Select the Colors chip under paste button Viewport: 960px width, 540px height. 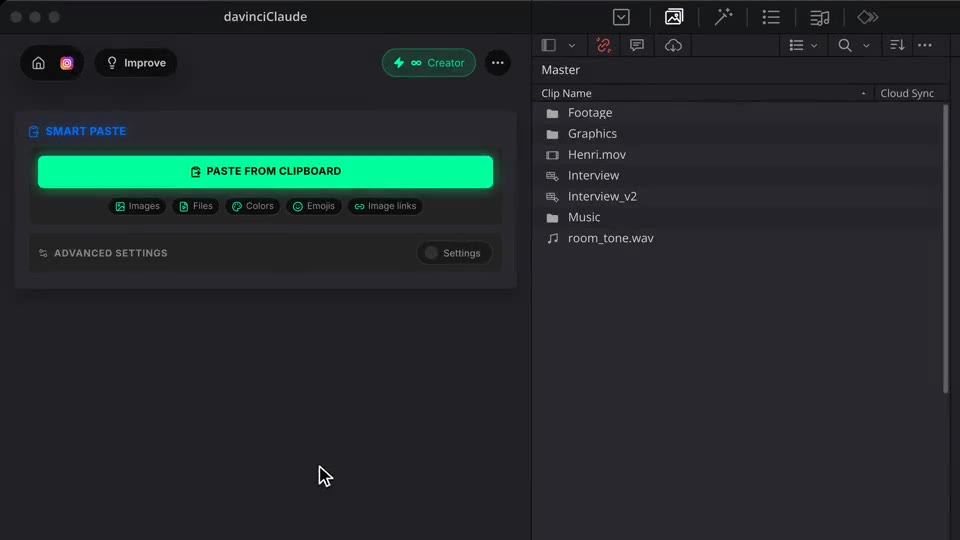pos(252,206)
